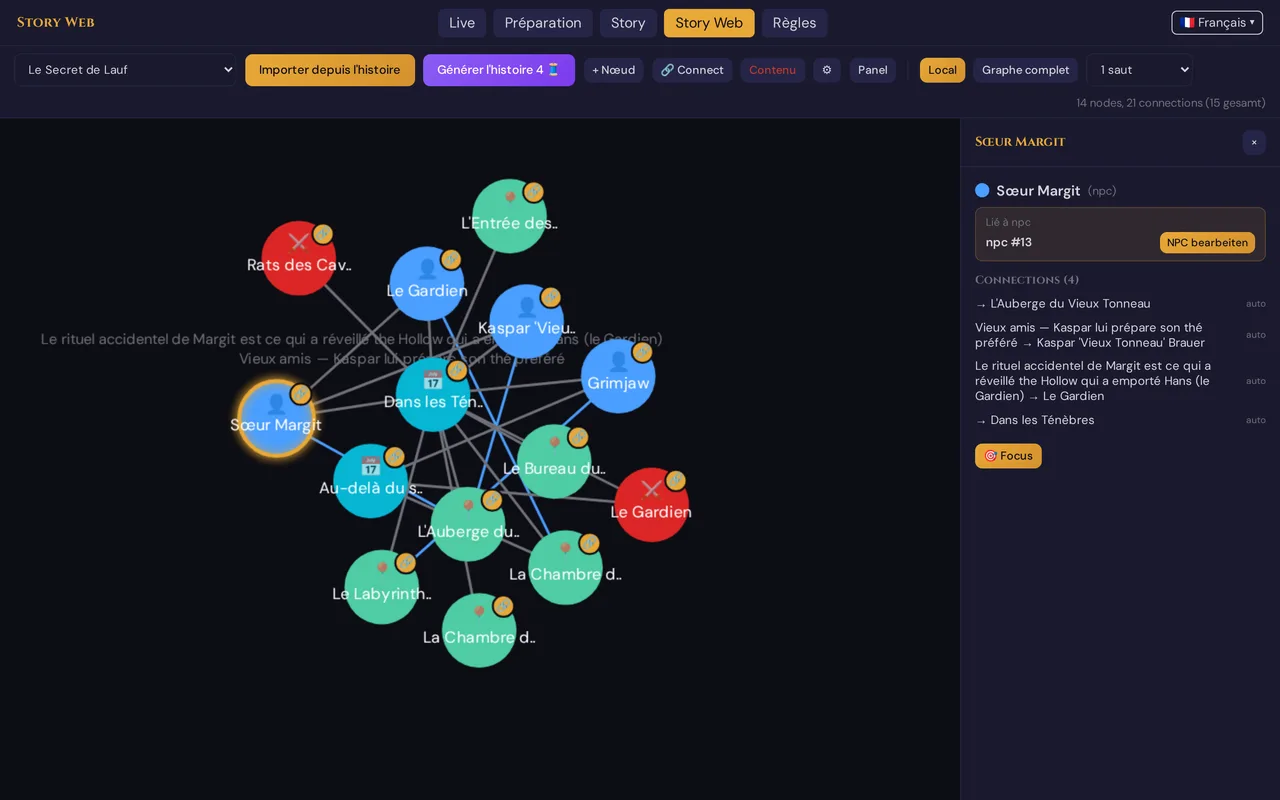Close the Sœur Margit side panel
Image resolution: width=1280 pixels, height=800 pixels.
point(1254,142)
